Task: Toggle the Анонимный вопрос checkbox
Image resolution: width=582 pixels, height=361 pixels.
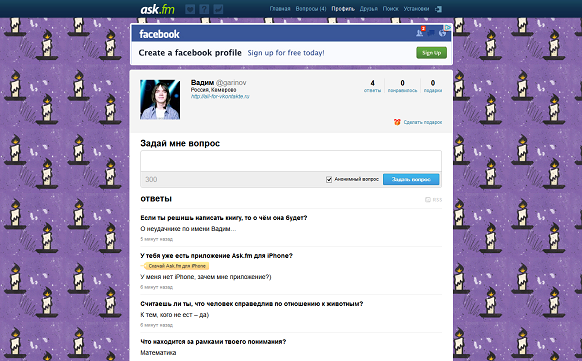Action: click(329, 180)
